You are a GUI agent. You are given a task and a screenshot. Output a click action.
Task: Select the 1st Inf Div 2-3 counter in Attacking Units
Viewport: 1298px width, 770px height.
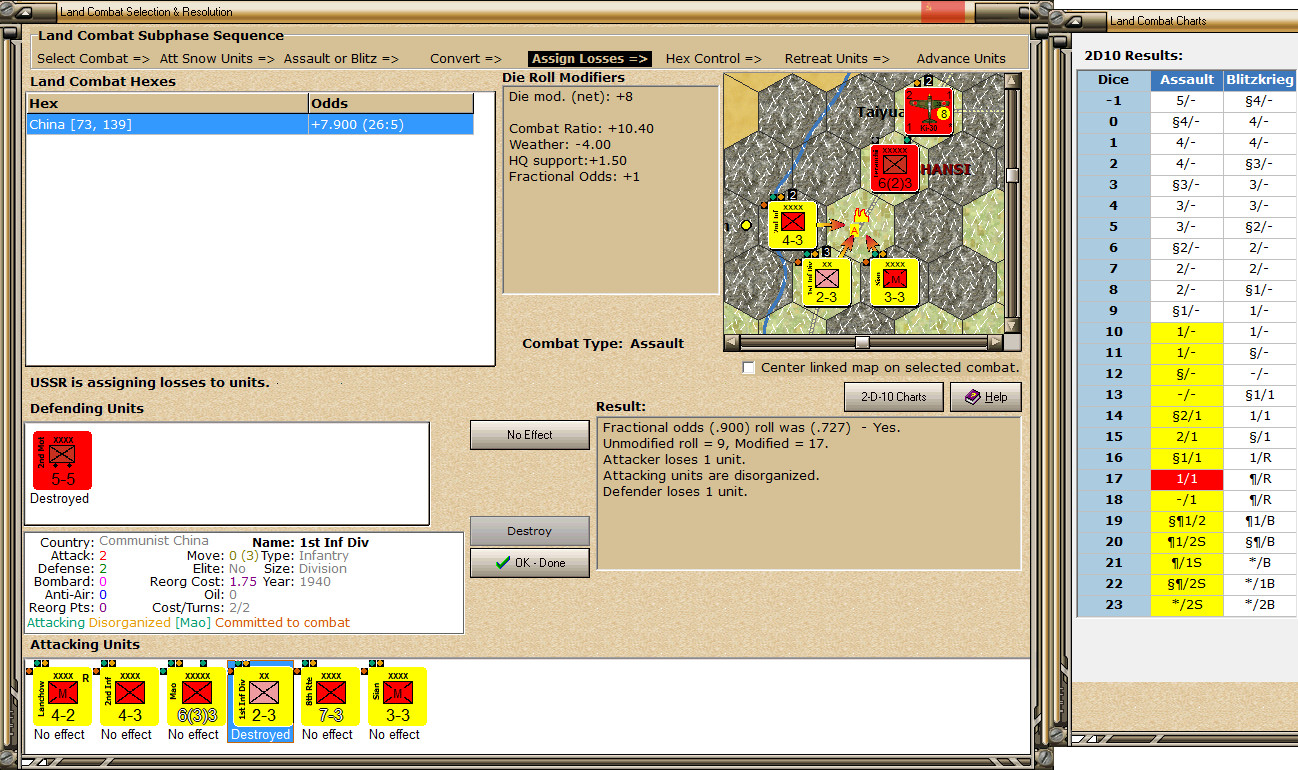click(x=264, y=696)
